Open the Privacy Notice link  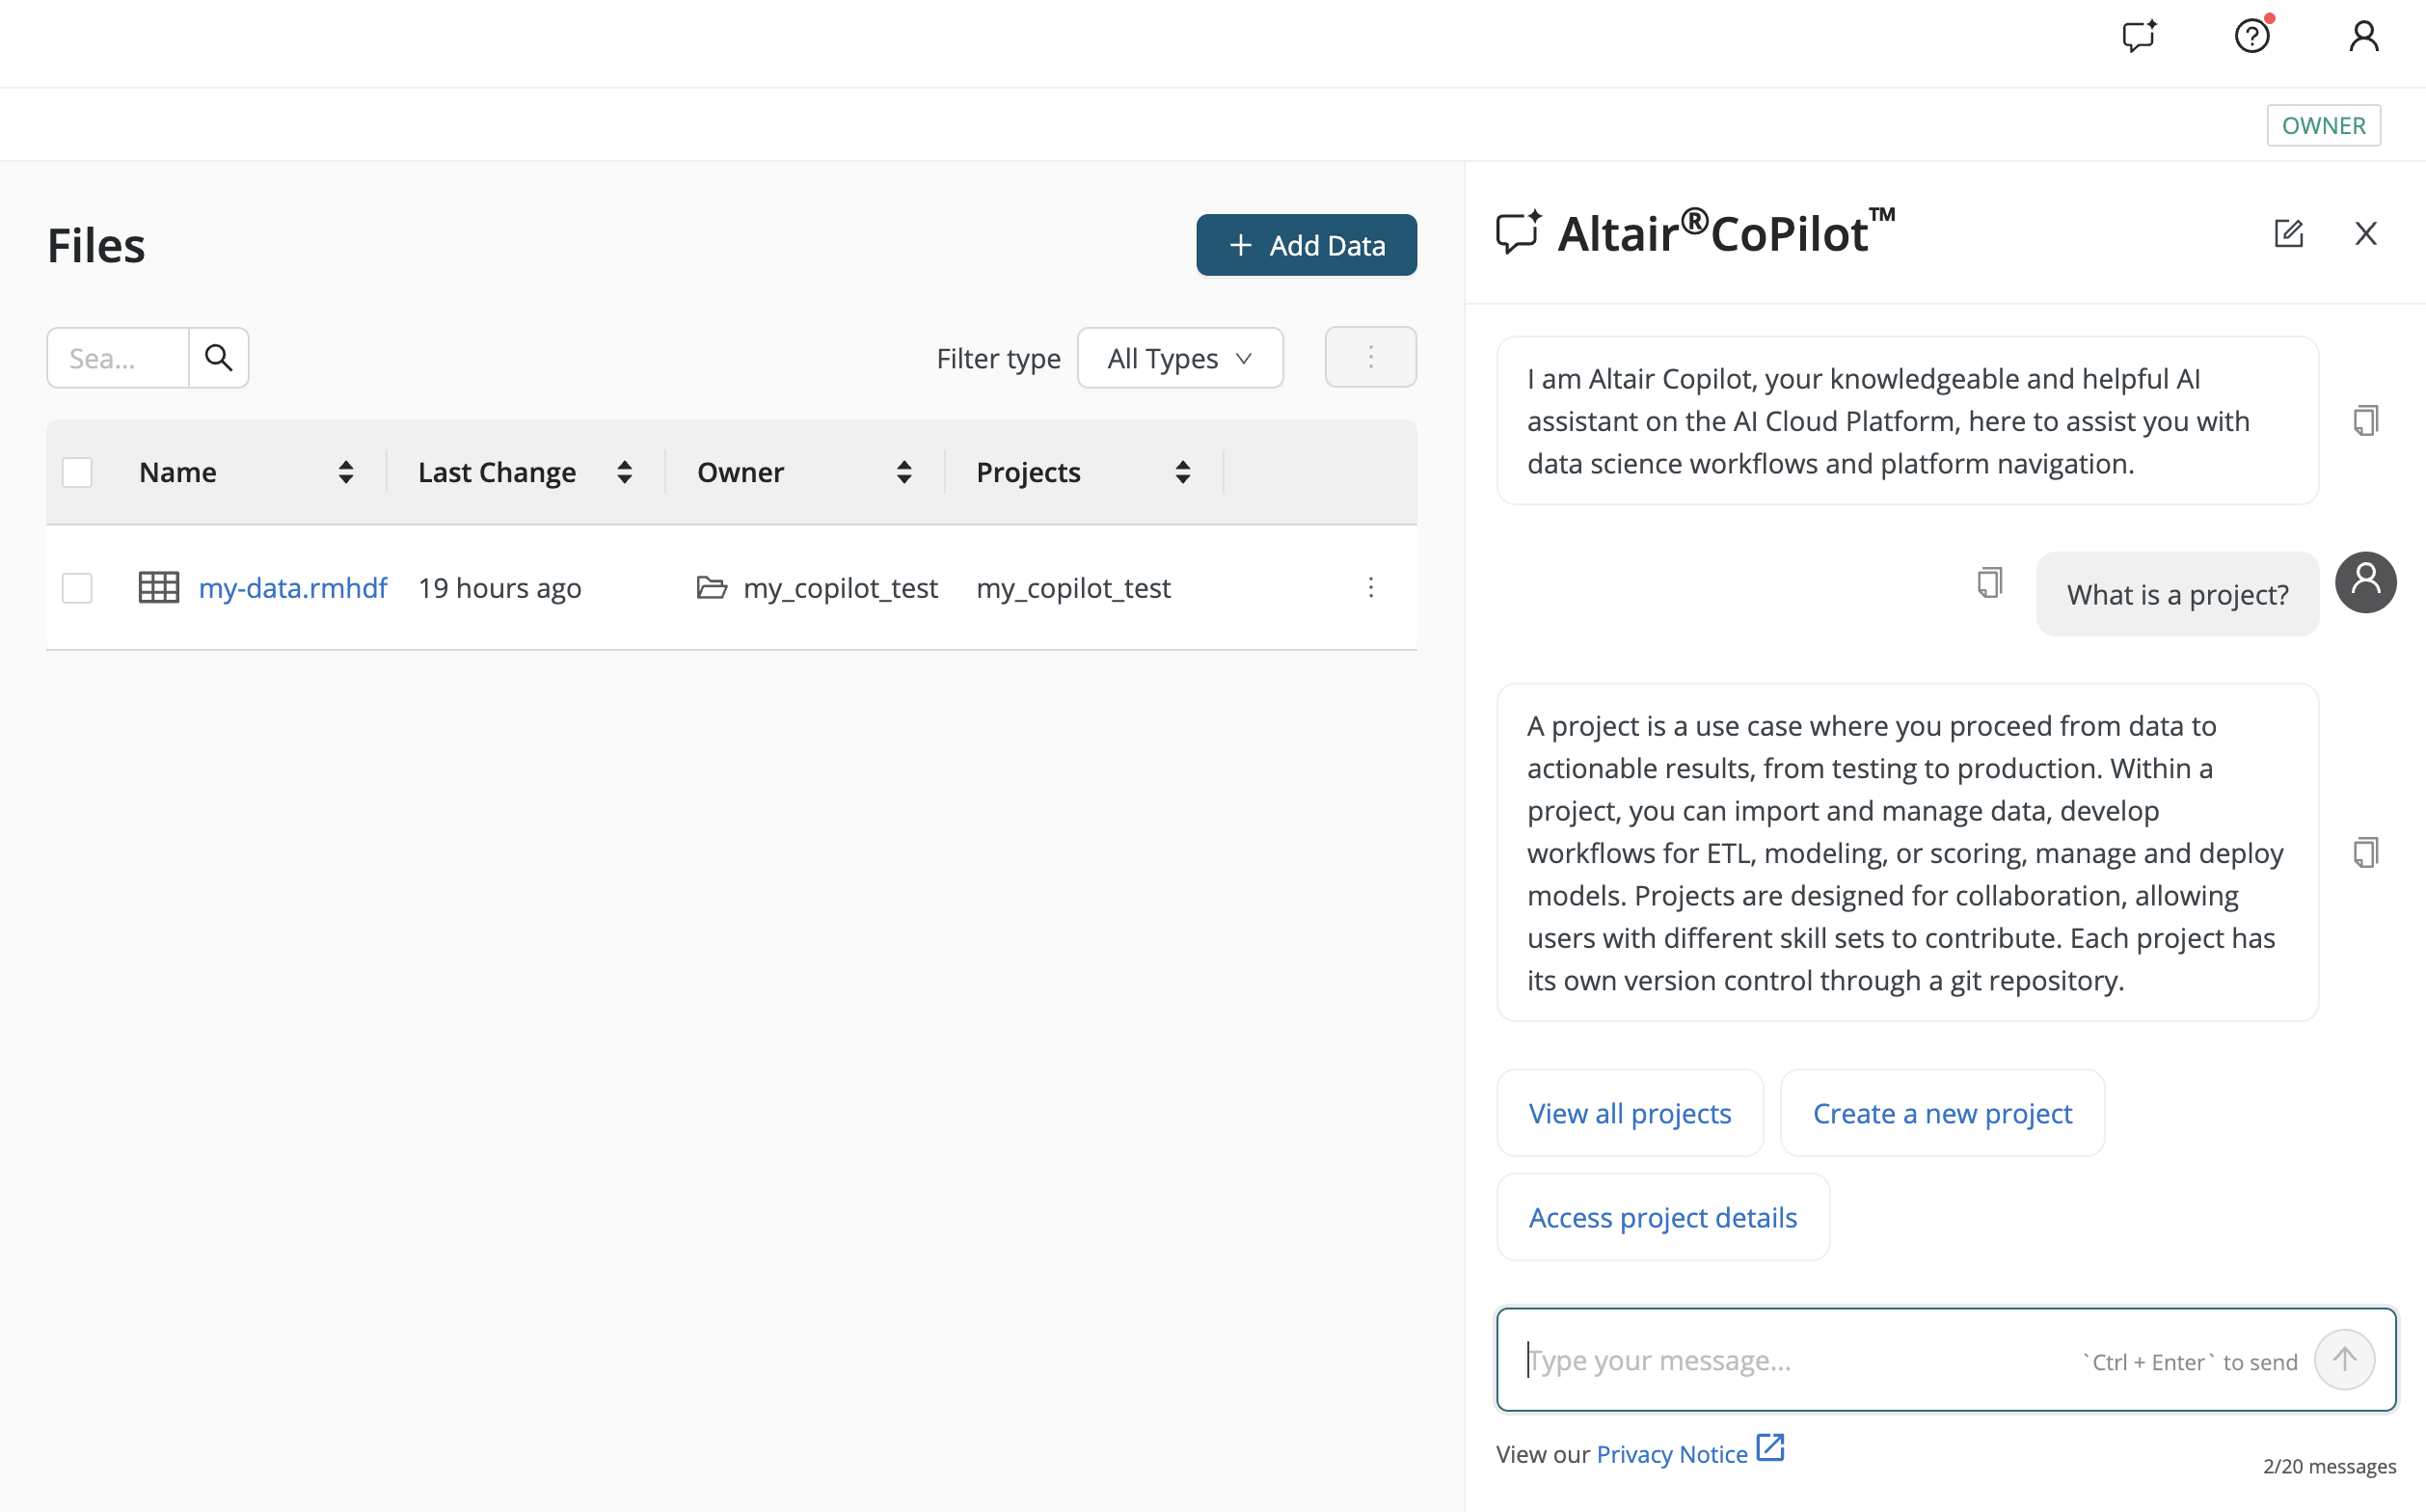(1670, 1453)
